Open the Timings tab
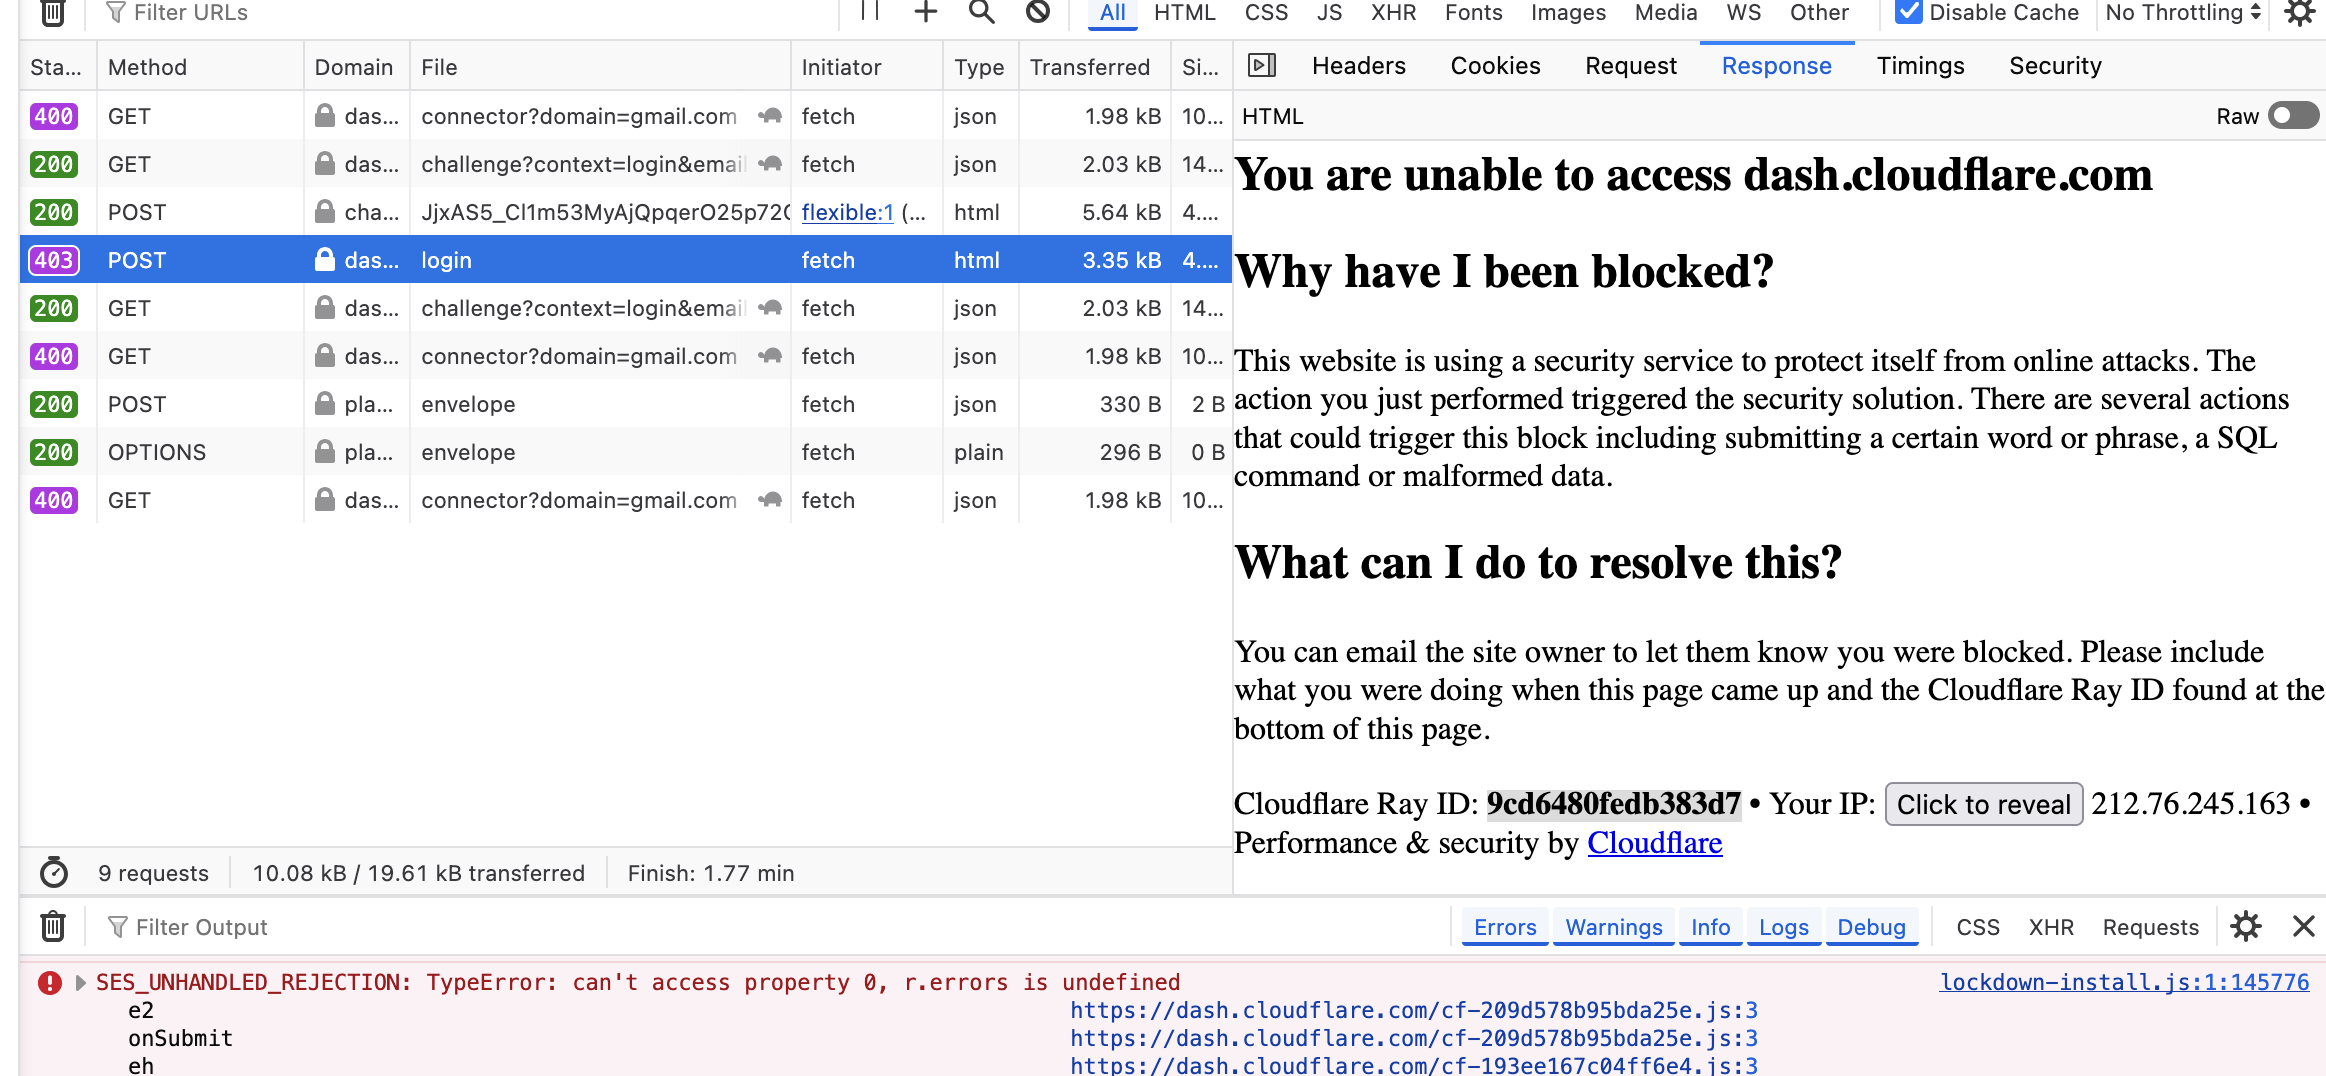The width and height of the screenshot is (2326, 1076). 1921,66
